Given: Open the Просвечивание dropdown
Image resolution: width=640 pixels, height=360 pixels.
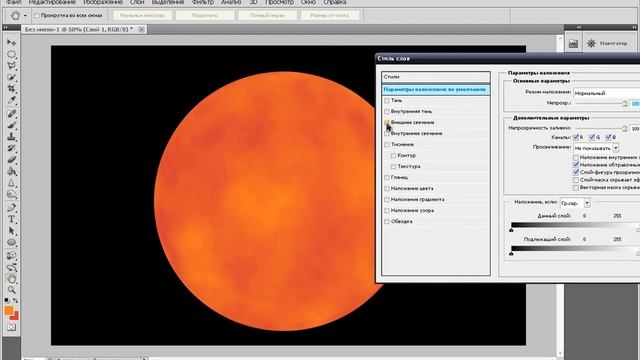Looking at the screenshot, I should click(596, 148).
